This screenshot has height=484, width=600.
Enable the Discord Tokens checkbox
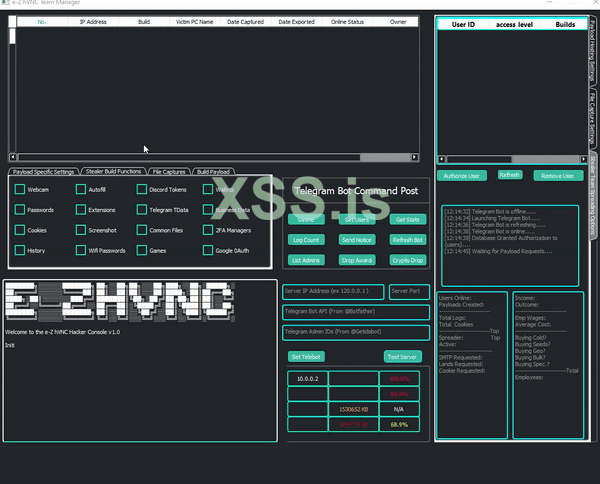click(142, 189)
